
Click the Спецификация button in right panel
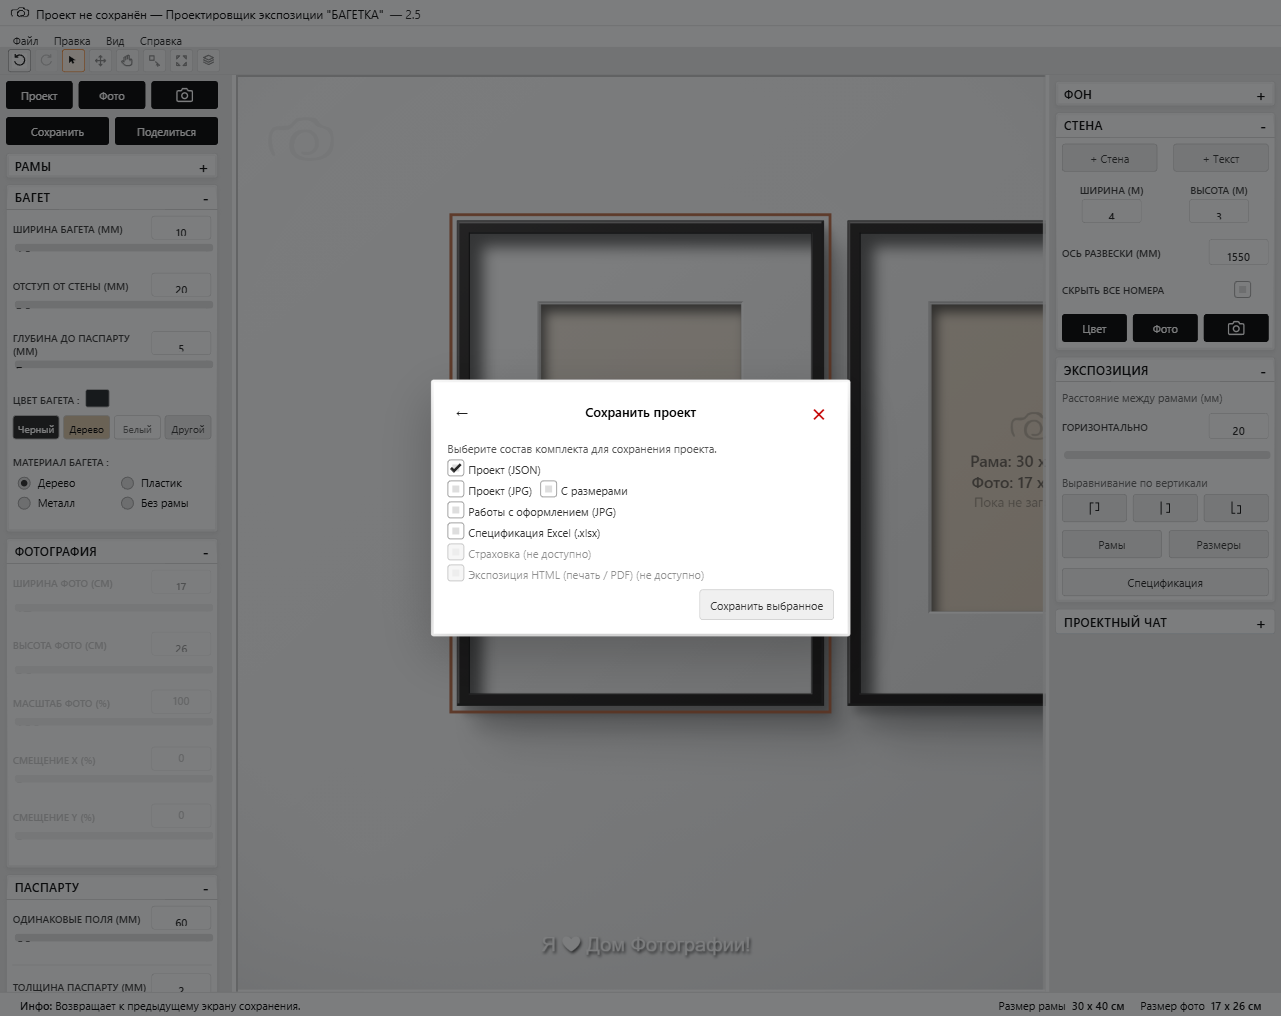coord(1165,583)
